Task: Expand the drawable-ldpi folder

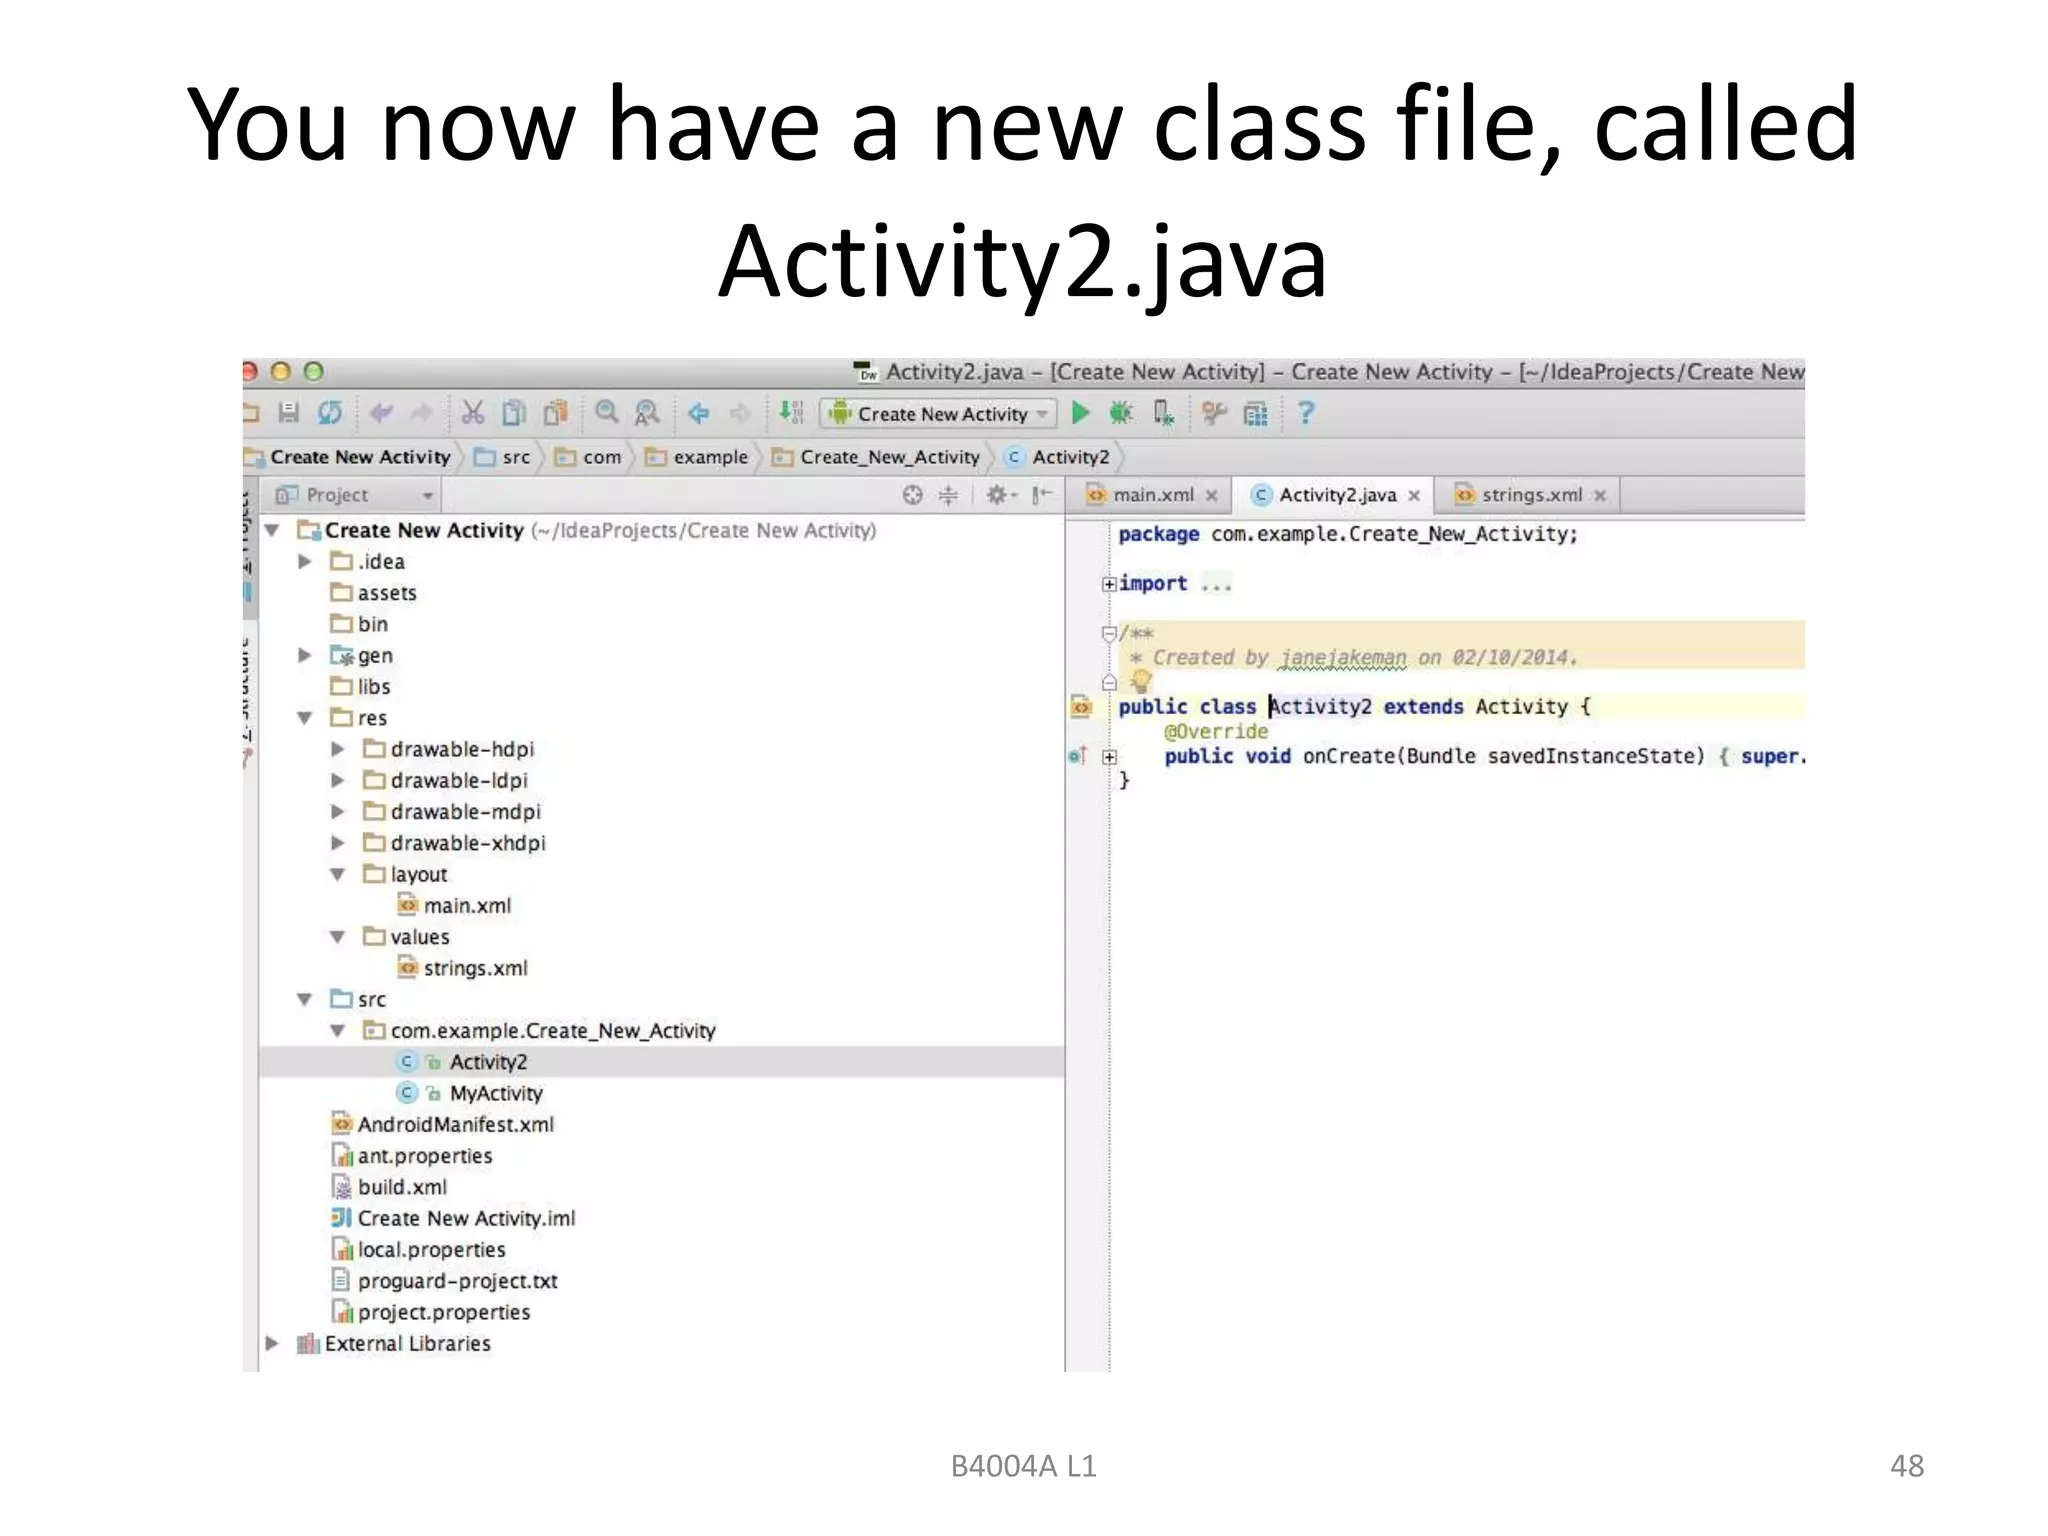Action: pyautogui.click(x=338, y=780)
